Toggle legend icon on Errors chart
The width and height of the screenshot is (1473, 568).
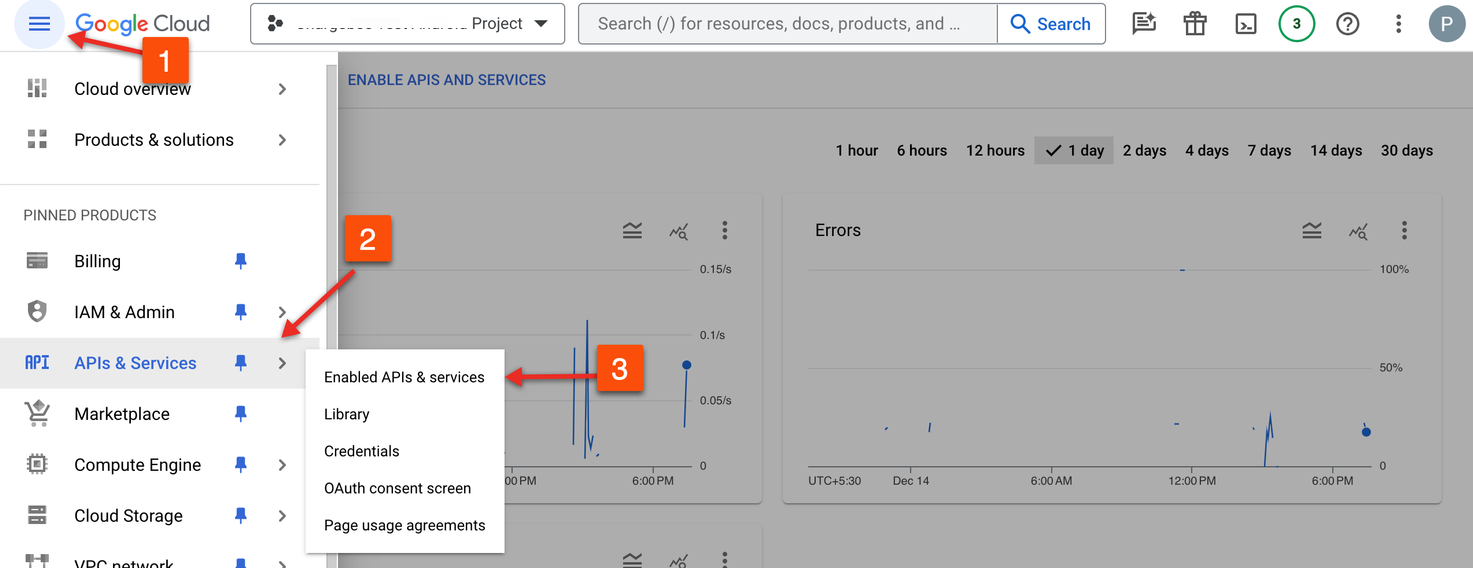click(1312, 231)
